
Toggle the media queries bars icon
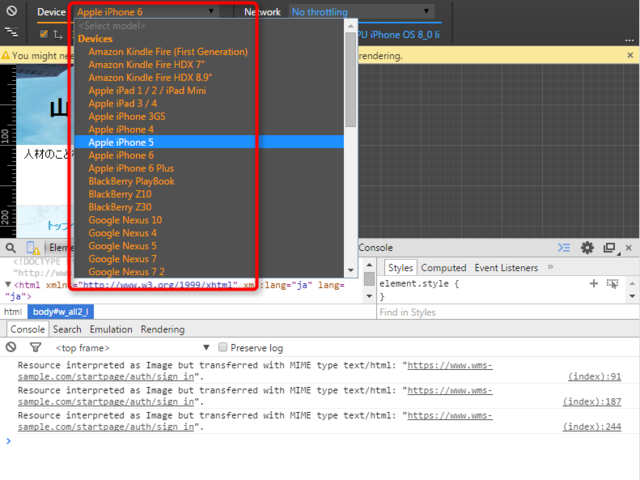click(11, 32)
